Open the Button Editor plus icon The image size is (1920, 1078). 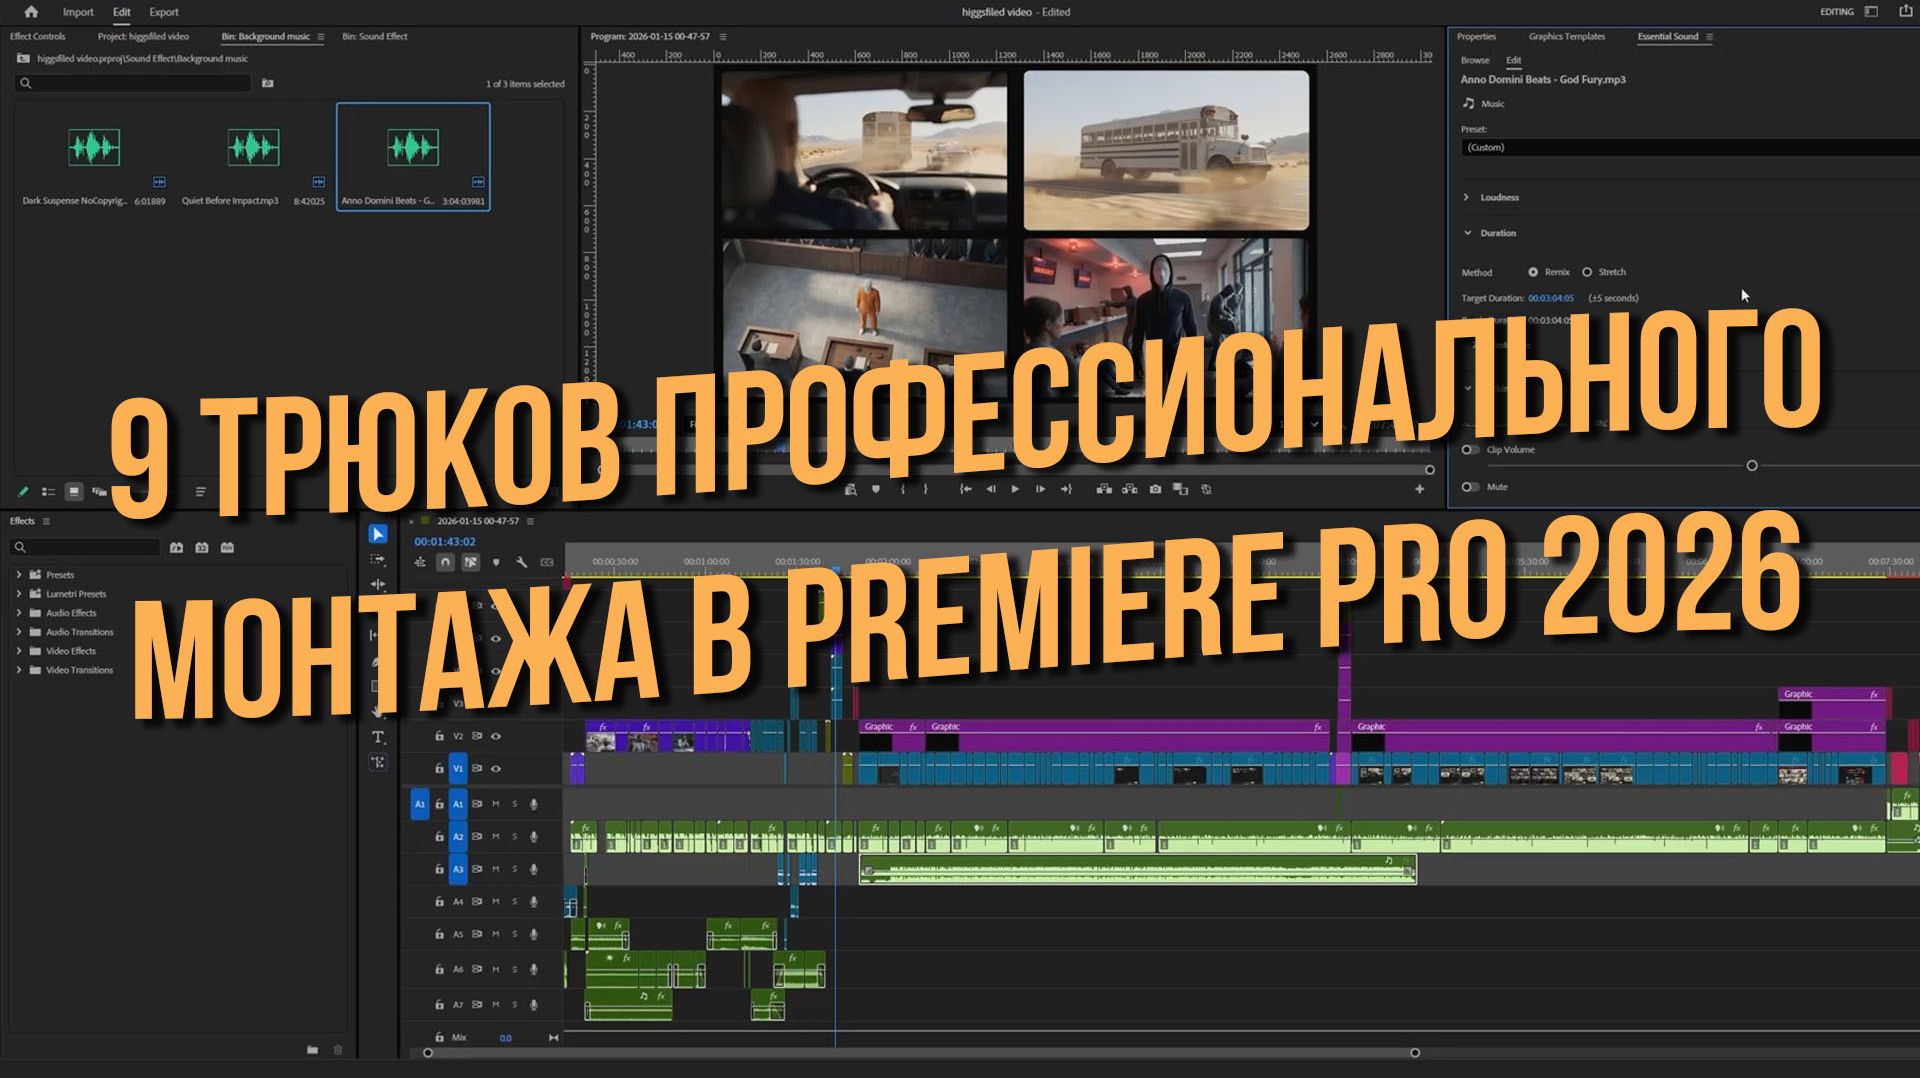coord(1419,489)
